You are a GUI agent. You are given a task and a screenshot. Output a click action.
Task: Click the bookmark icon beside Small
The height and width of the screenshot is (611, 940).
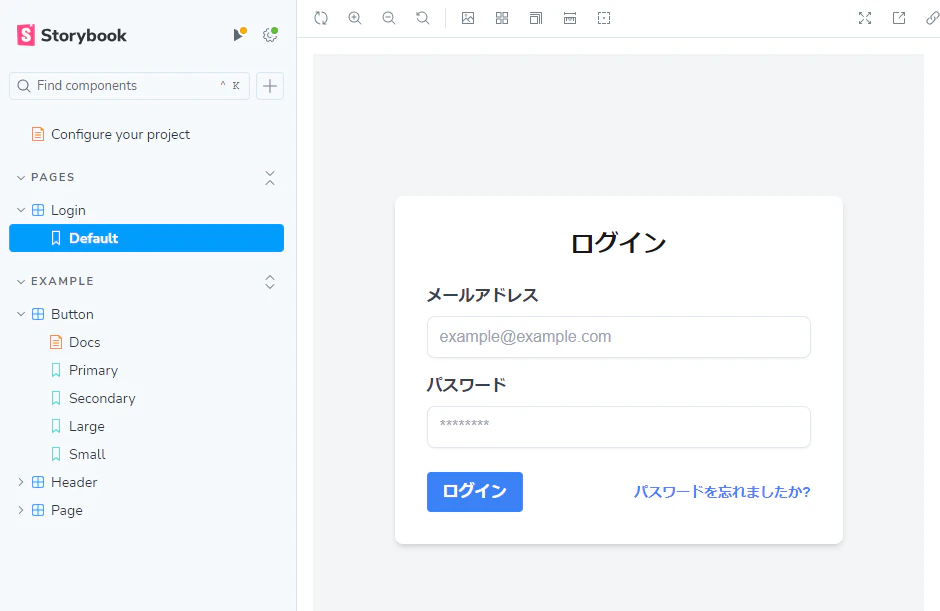[56, 454]
